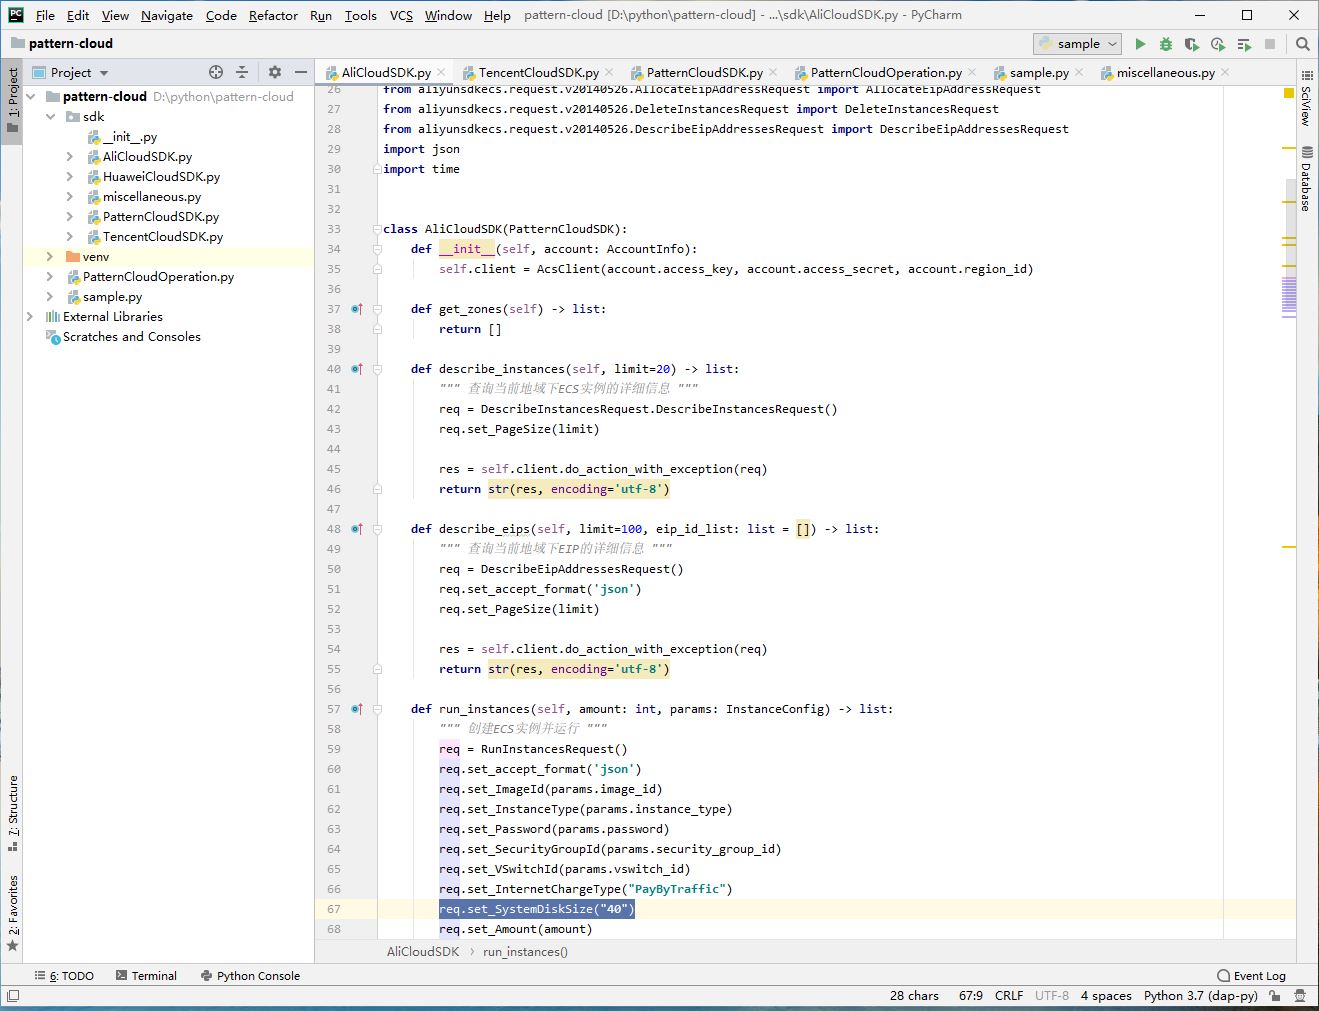This screenshot has width=1319, height=1011.
Task: Click the 67:9 line-column indicator
Action: point(970,995)
